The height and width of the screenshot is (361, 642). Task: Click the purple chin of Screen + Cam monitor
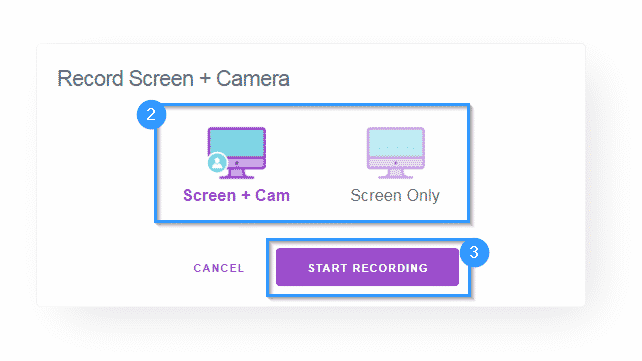pyautogui.click(x=239, y=163)
